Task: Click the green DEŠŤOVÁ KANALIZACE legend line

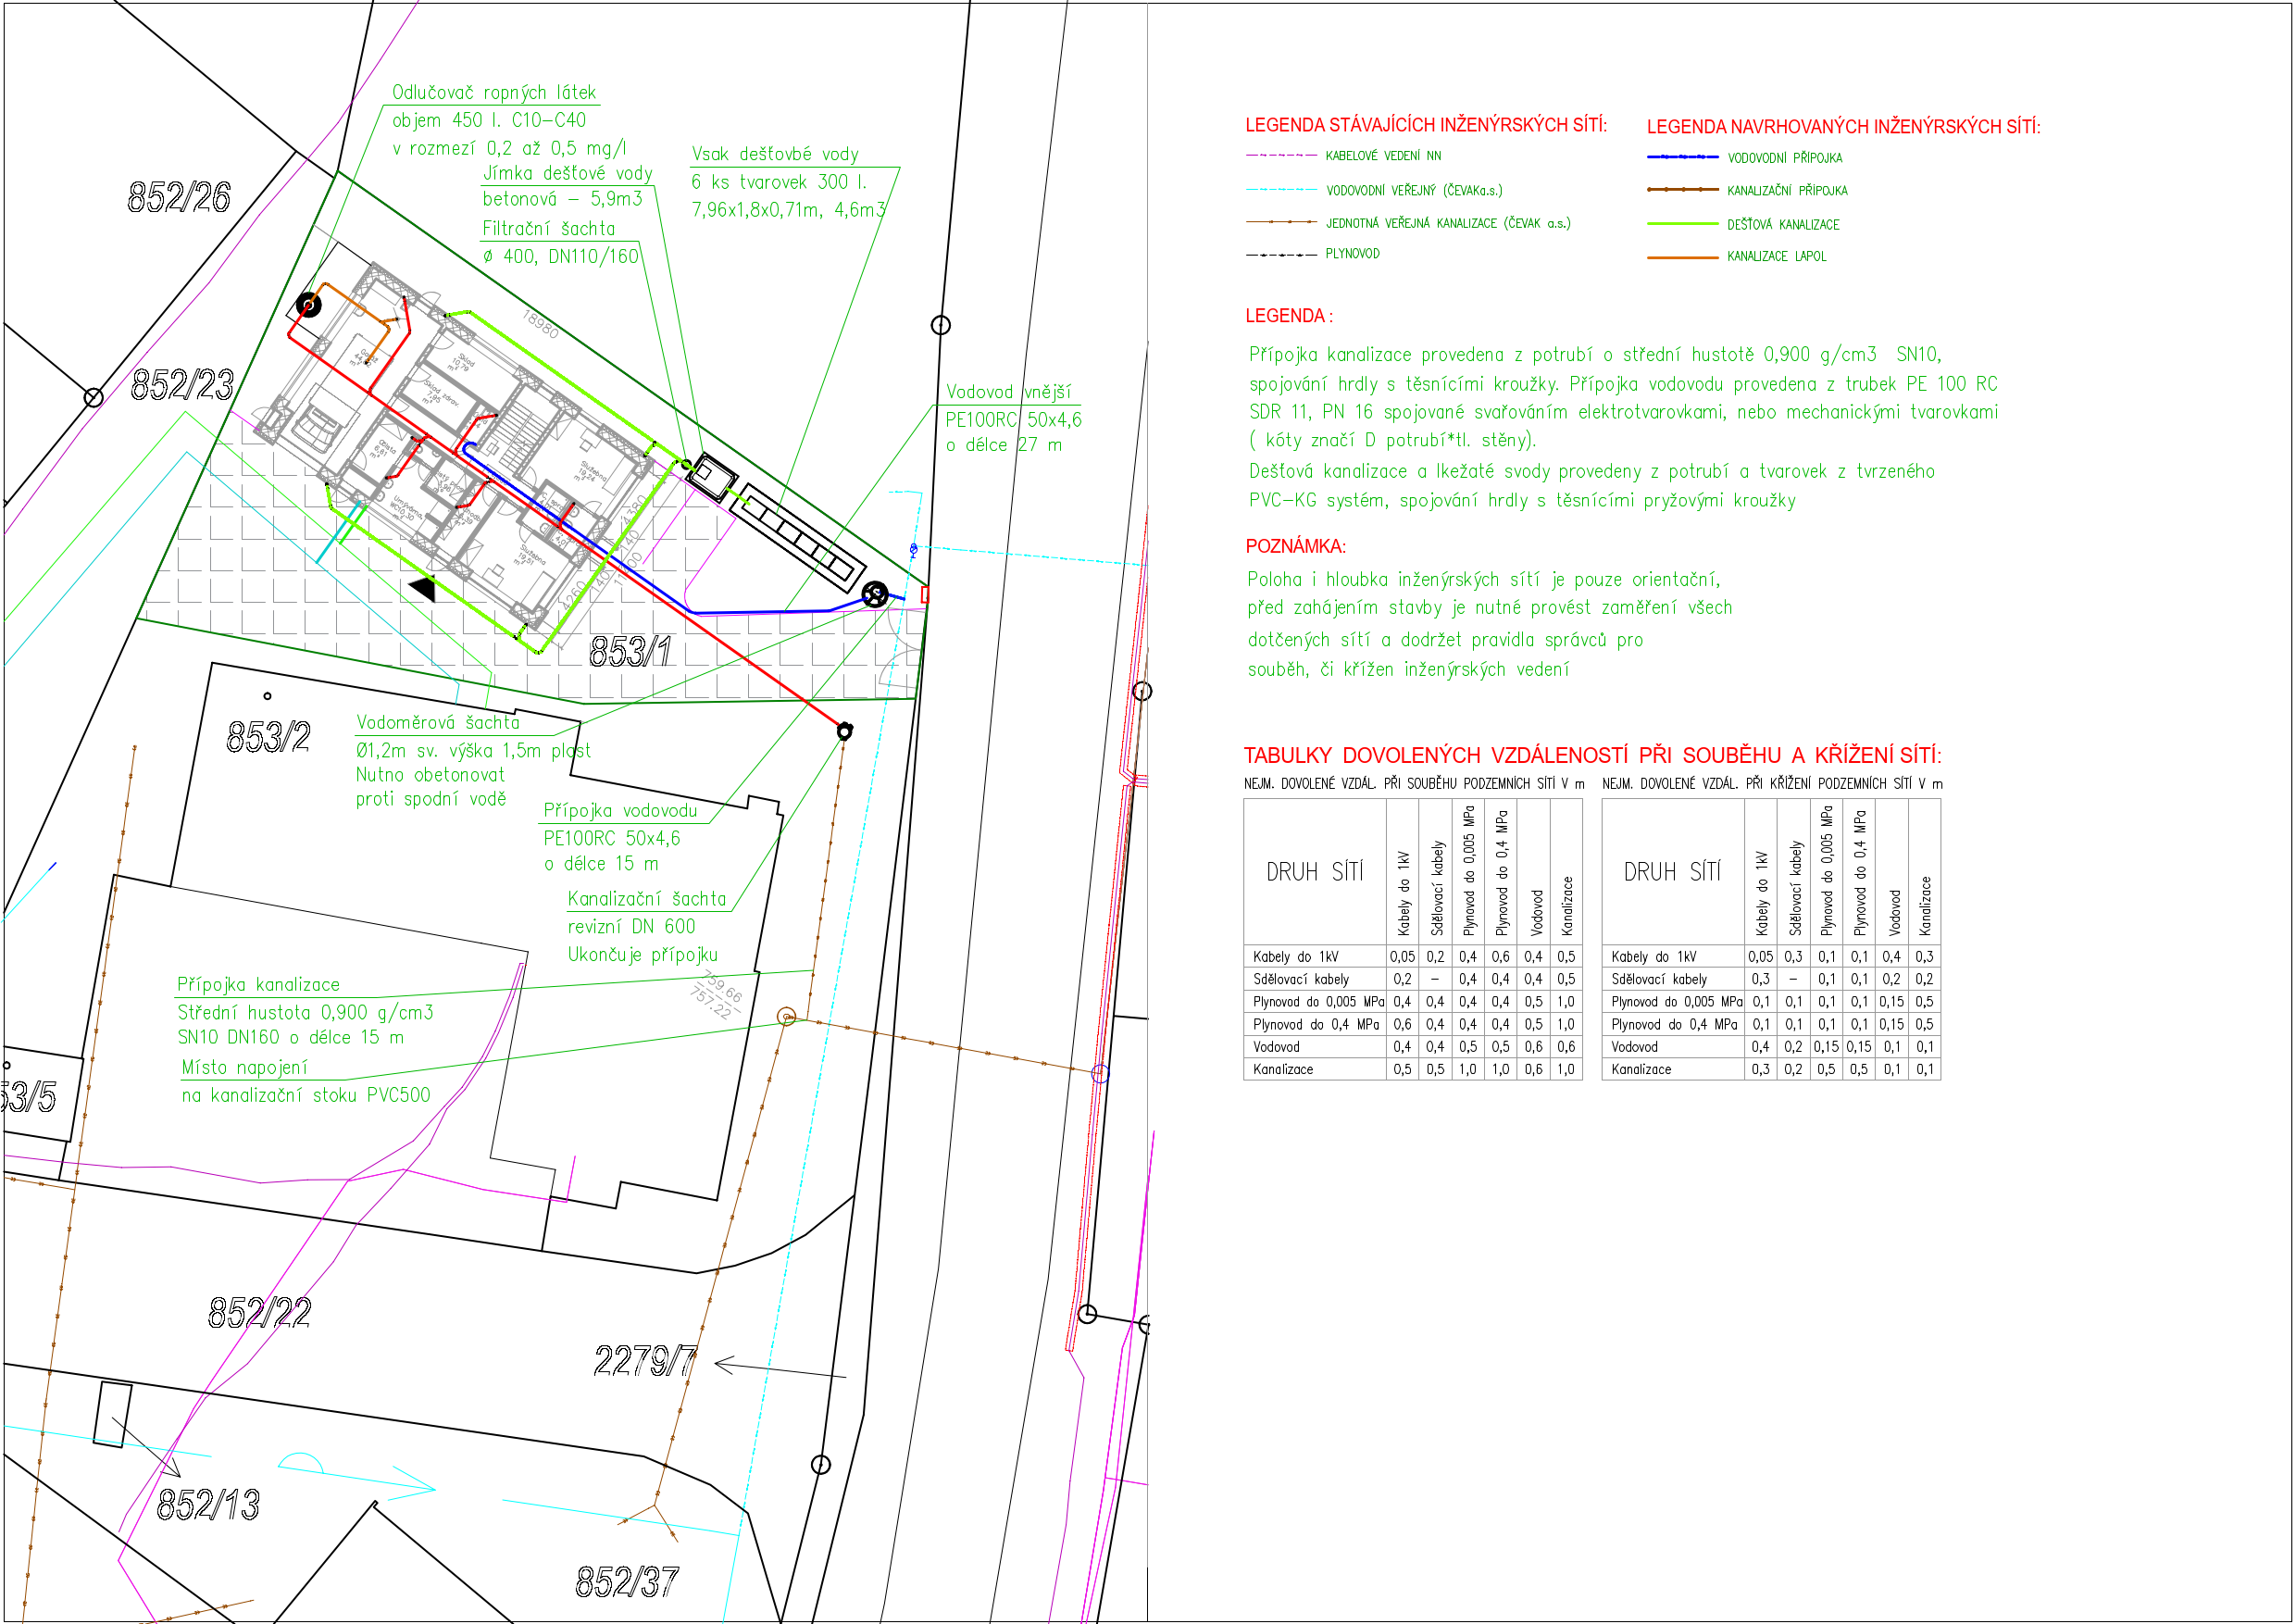Action: tap(1682, 224)
